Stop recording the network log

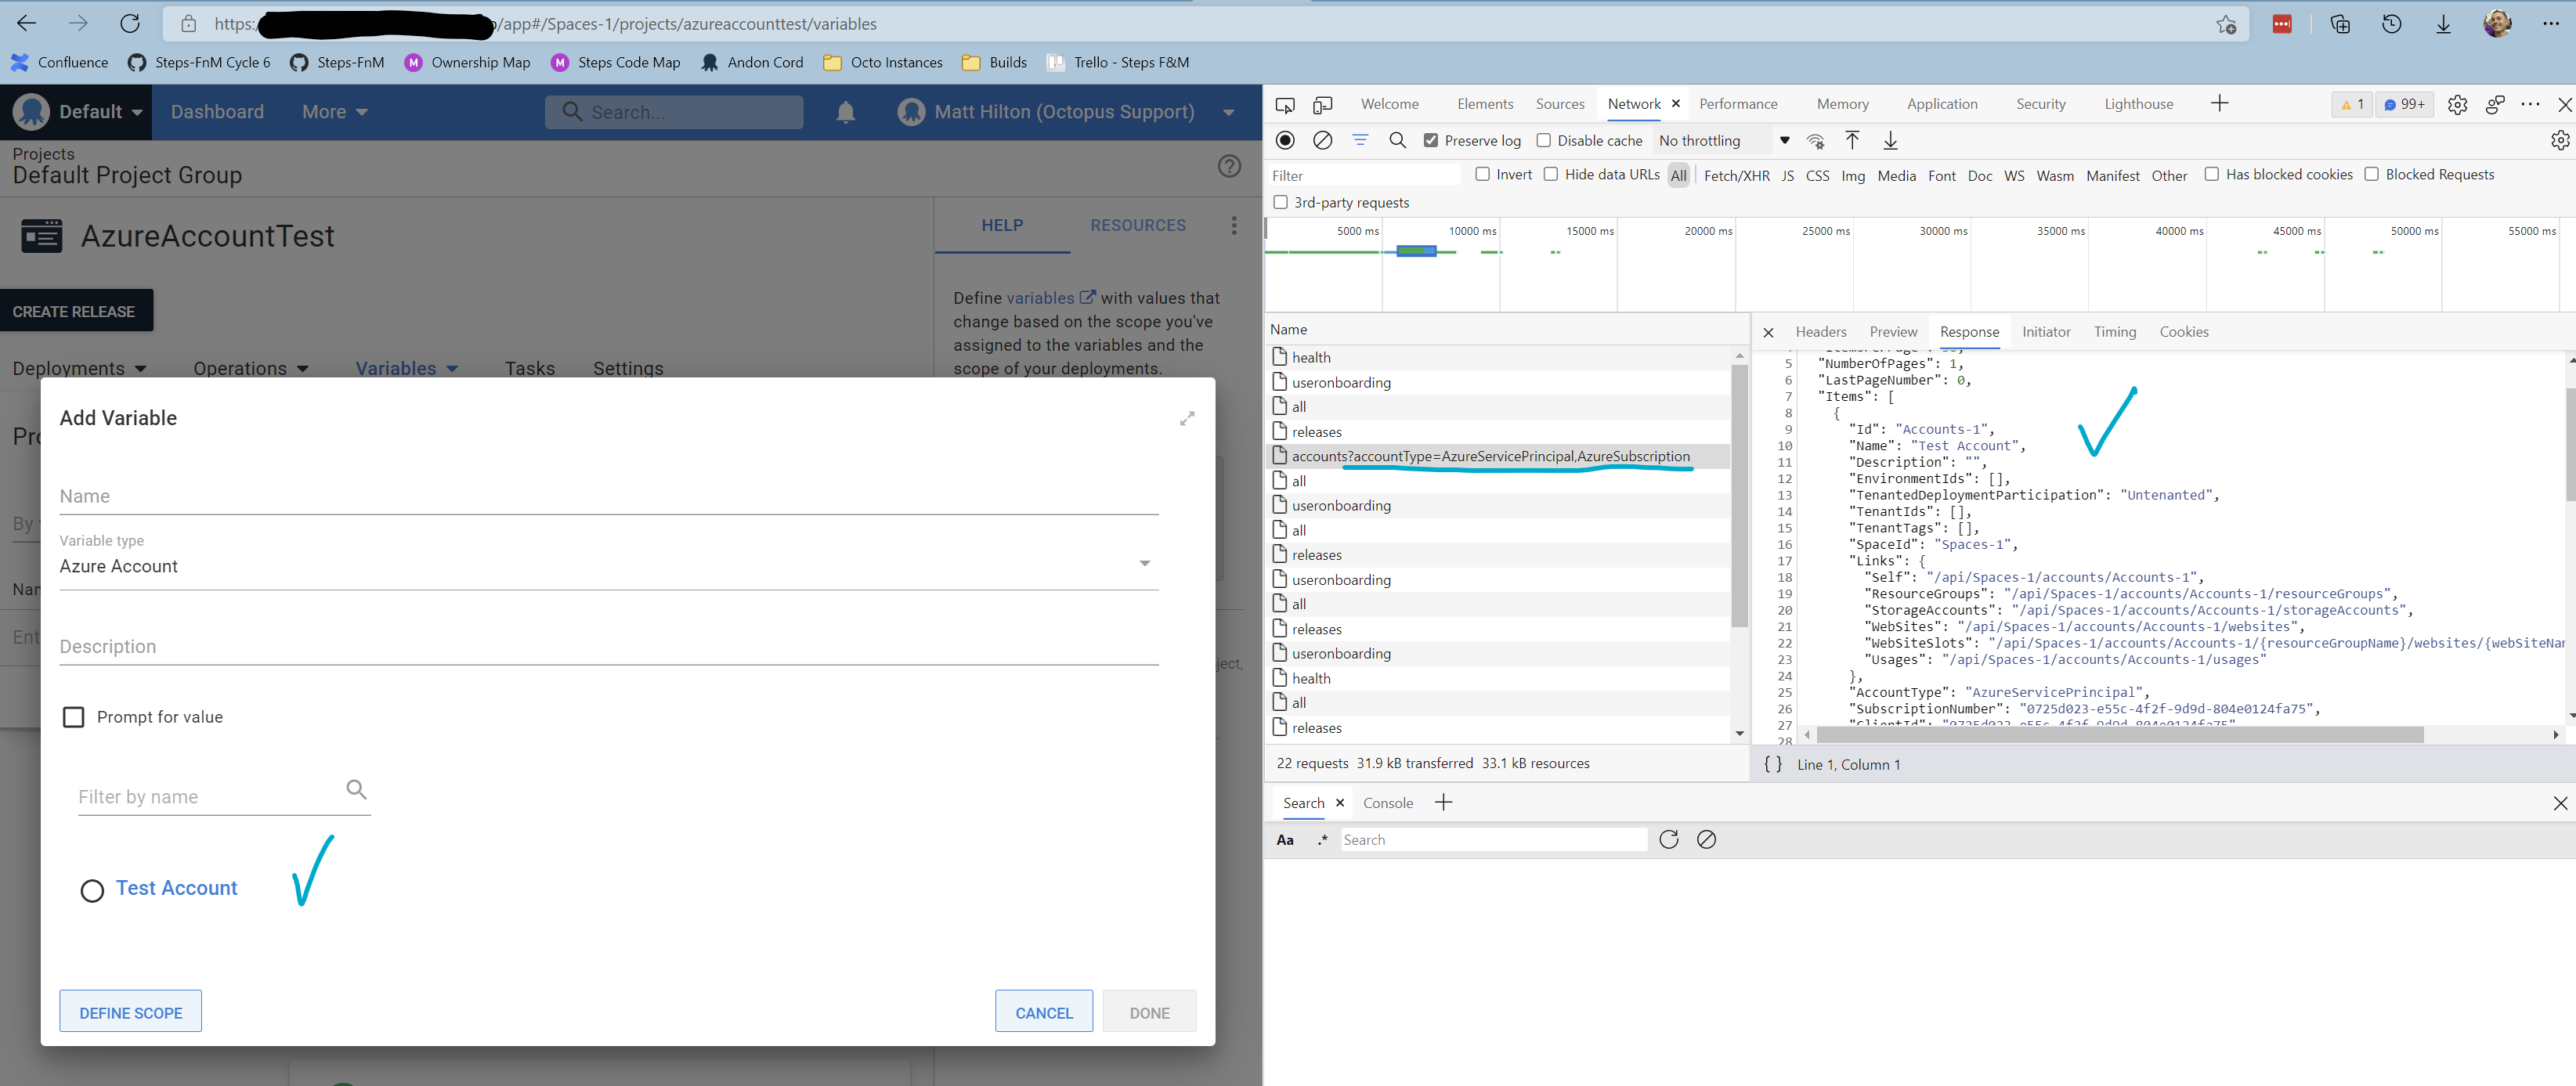[x=1284, y=140]
